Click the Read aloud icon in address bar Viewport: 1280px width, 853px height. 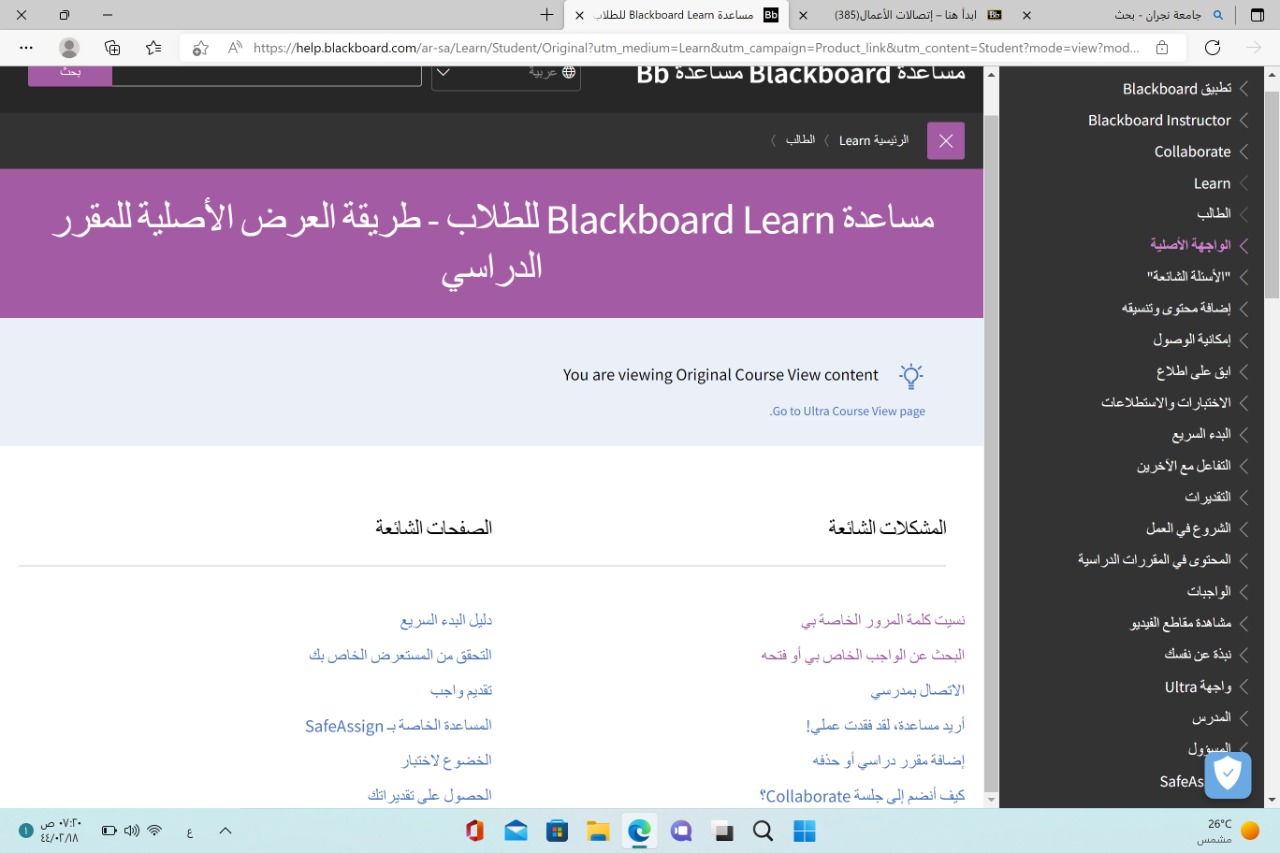235,48
